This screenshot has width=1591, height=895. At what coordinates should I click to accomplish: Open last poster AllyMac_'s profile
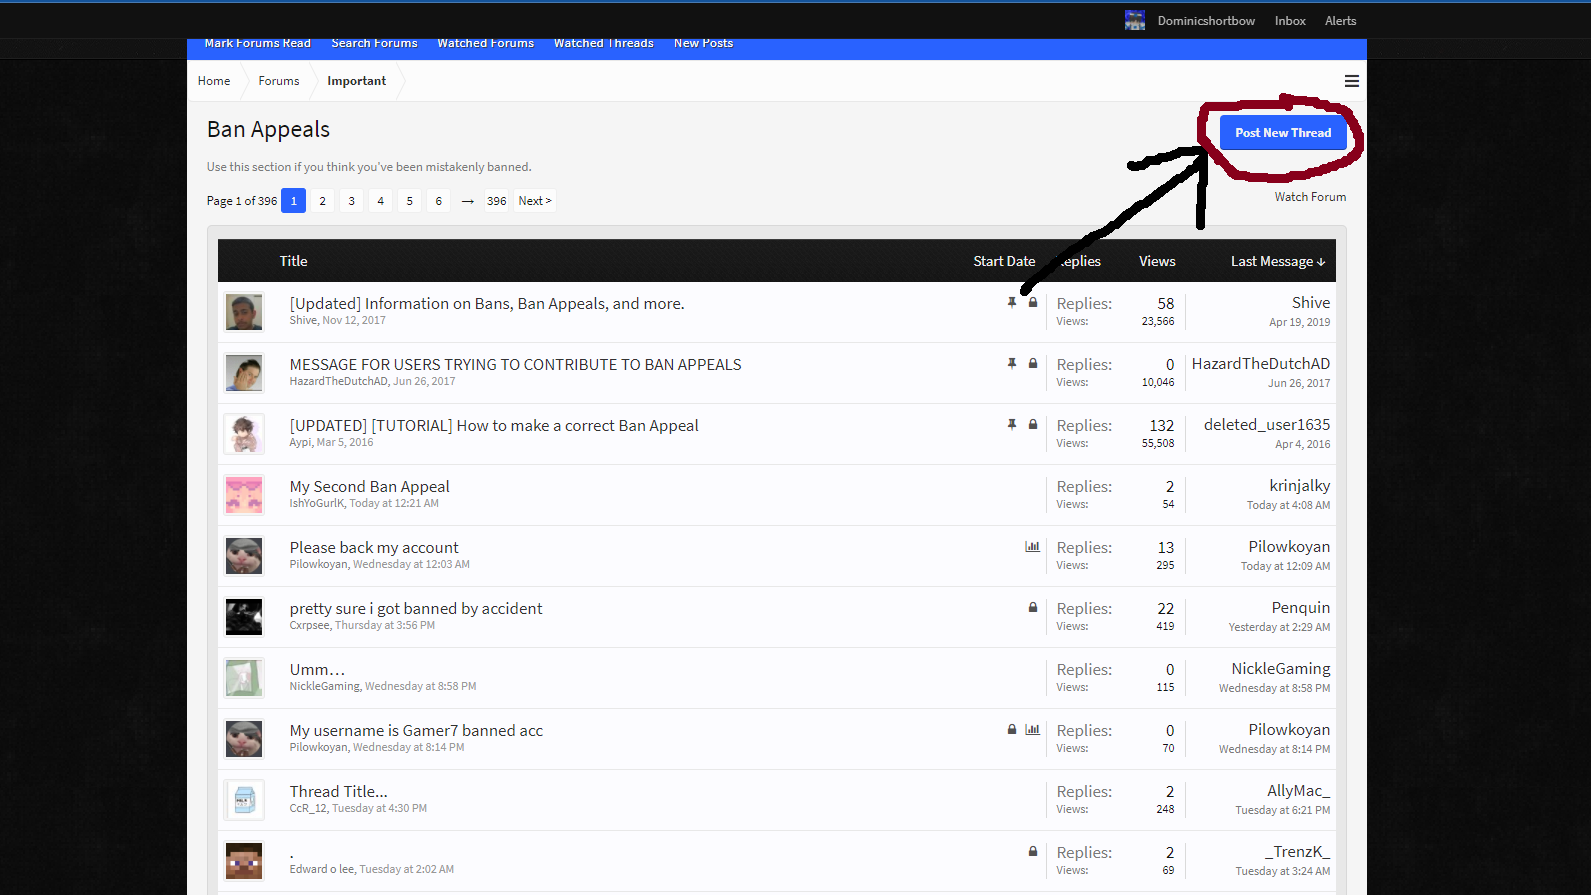point(1299,791)
